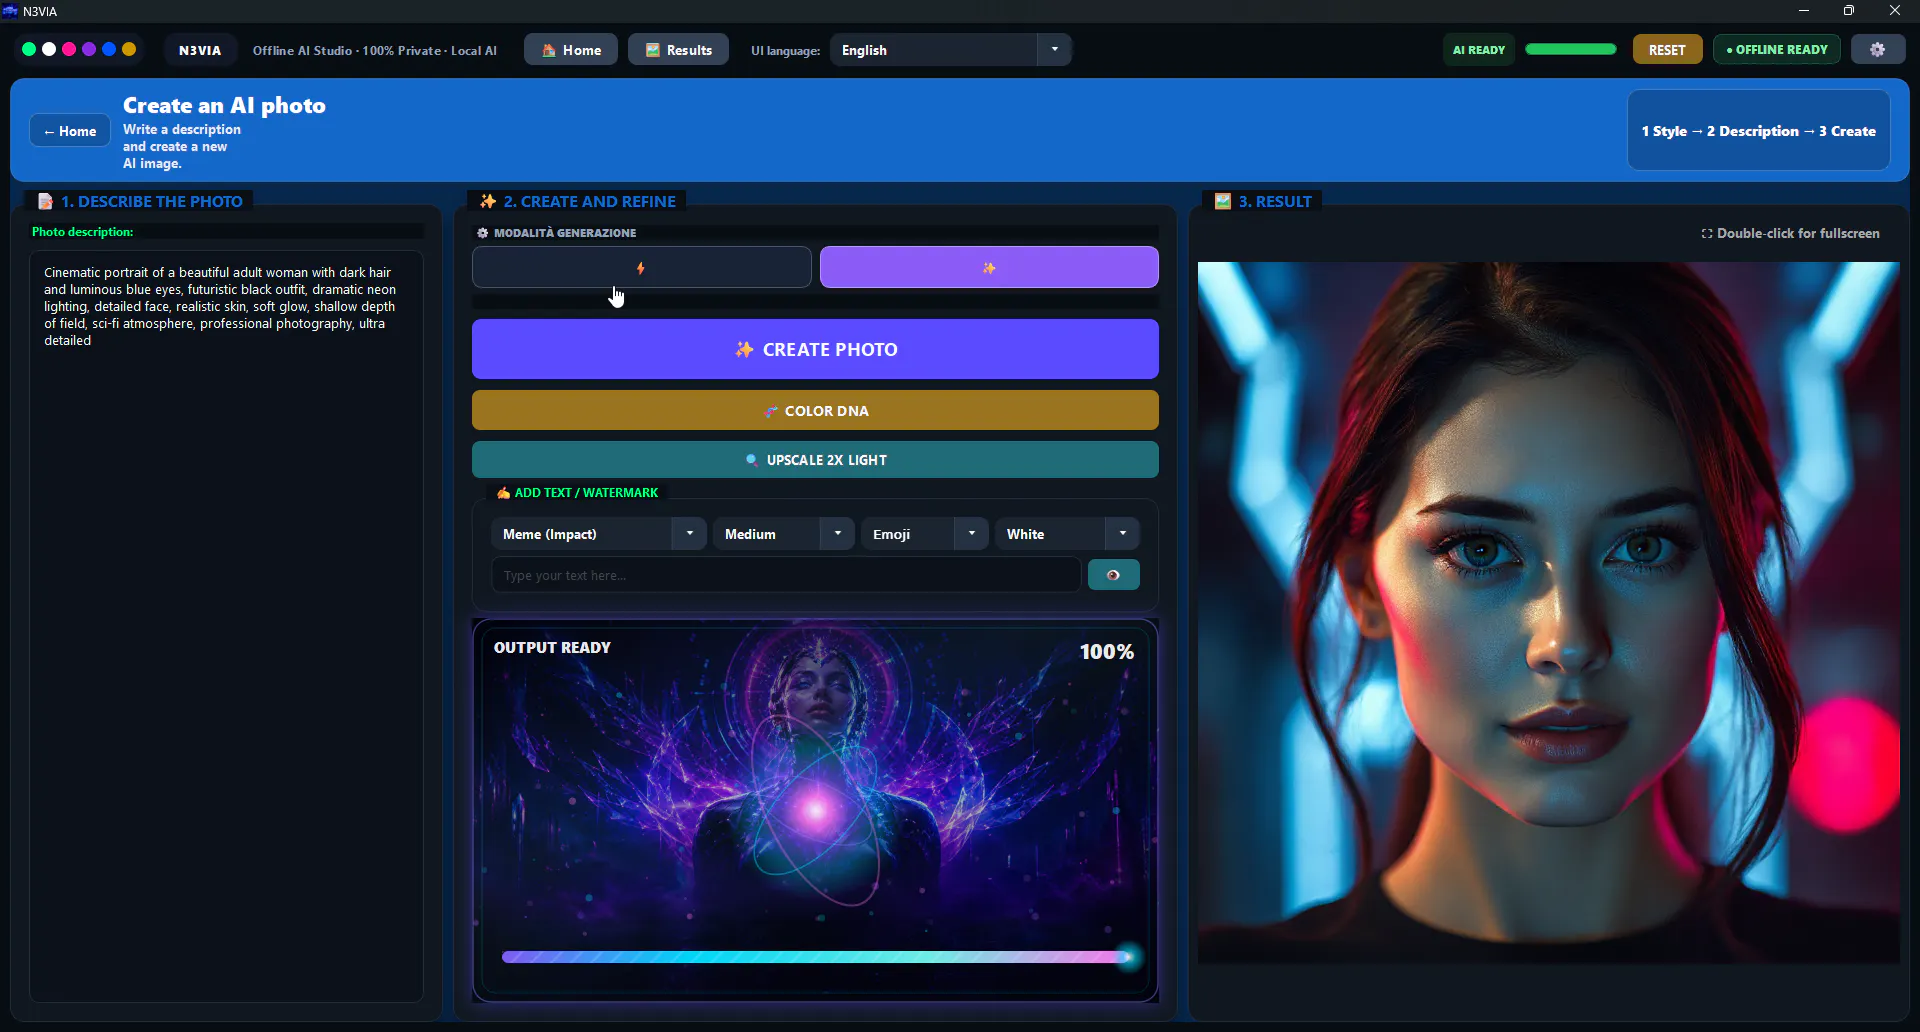Select the sparkle quality generation mode
Viewport: 1920px width, 1032px height.
click(x=989, y=268)
